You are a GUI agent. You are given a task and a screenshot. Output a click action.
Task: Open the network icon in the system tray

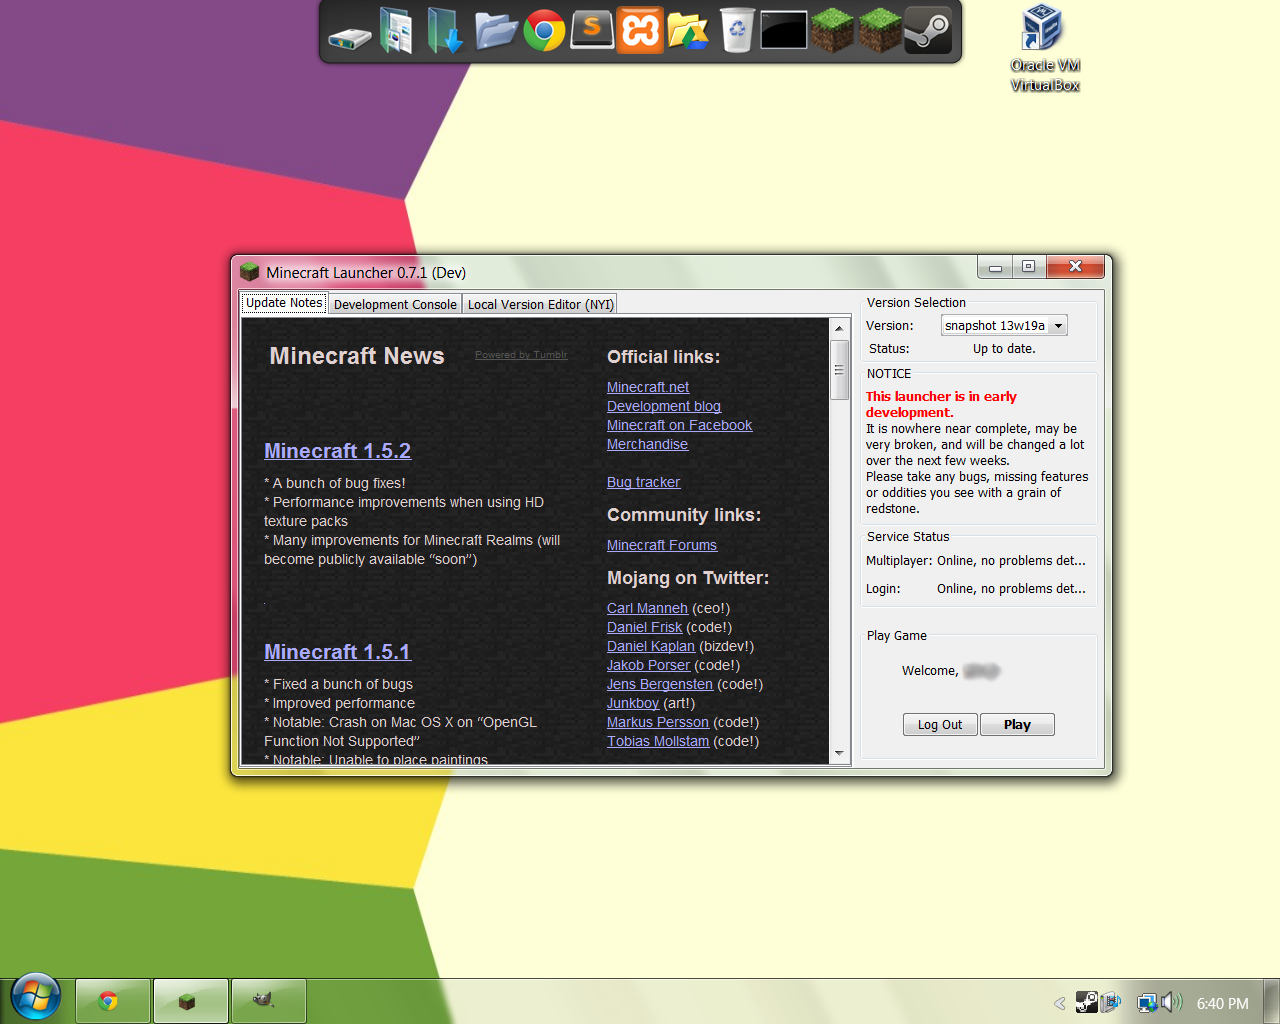(1147, 1003)
